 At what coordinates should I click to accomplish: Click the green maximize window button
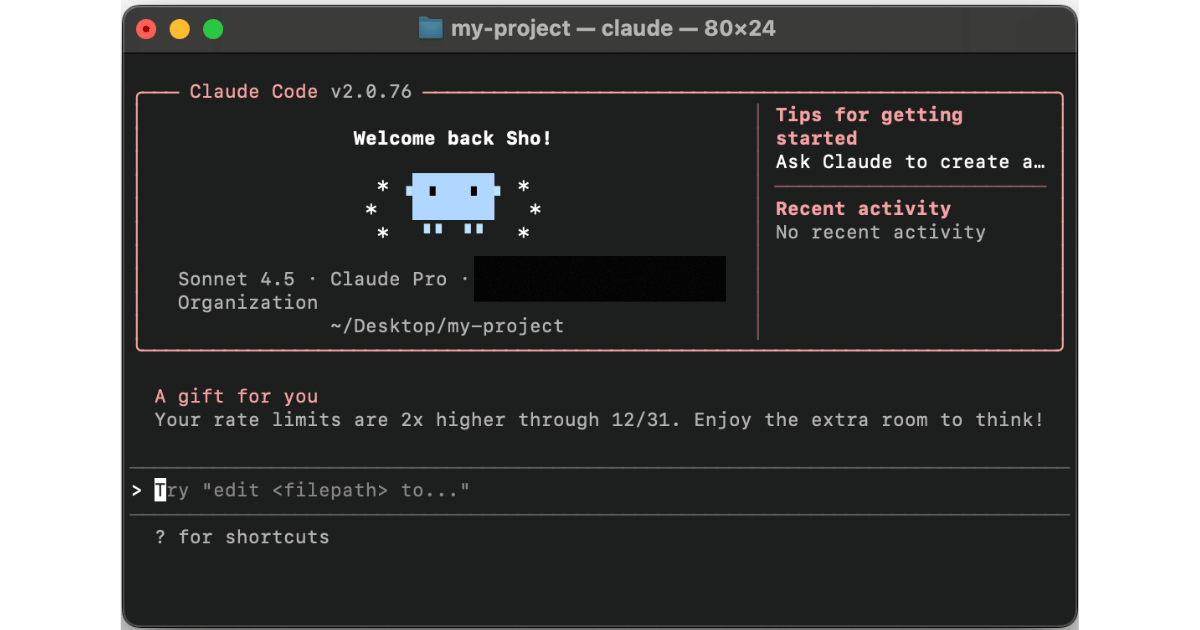[x=213, y=29]
